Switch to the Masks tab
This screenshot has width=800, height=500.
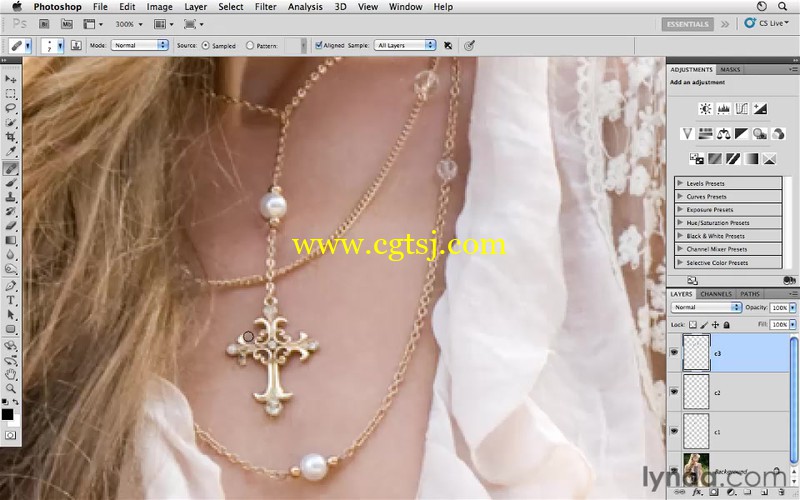click(730, 69)
